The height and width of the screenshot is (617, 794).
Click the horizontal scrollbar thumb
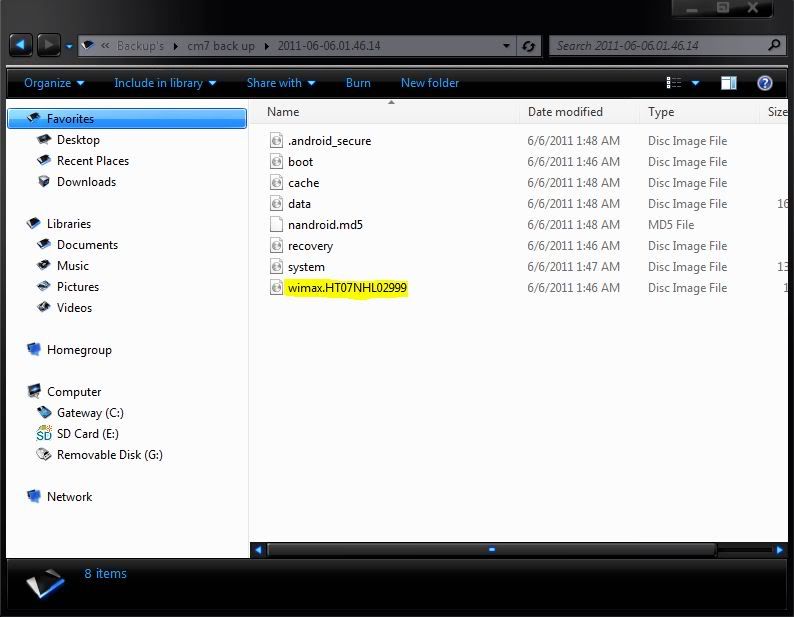(x=491, y=550)
